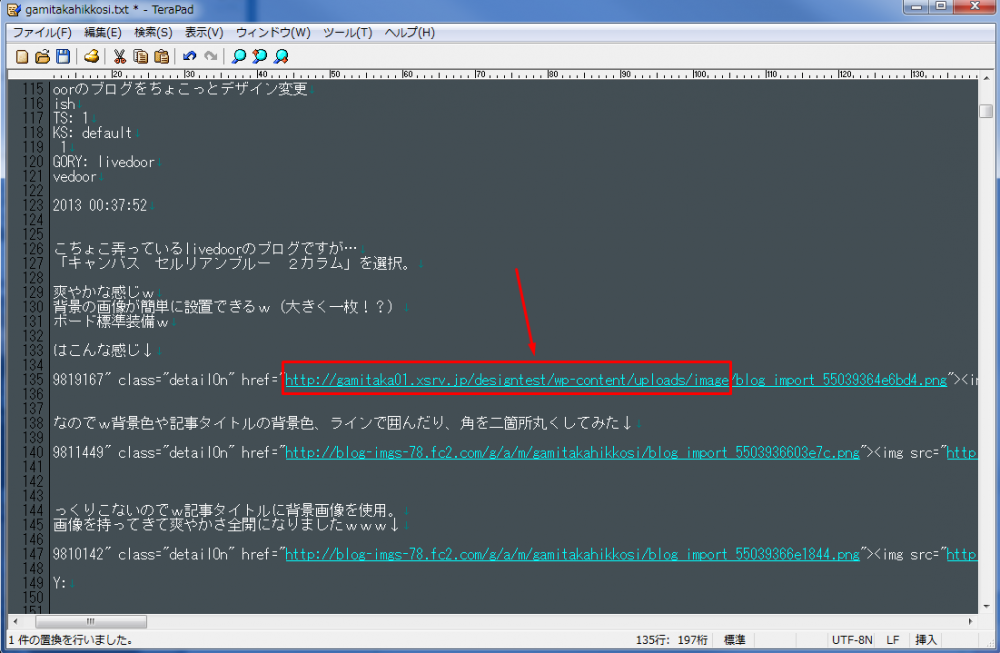Open the ヘルプ(H) menu
The image size is (1000, 653).
[409, 33]
